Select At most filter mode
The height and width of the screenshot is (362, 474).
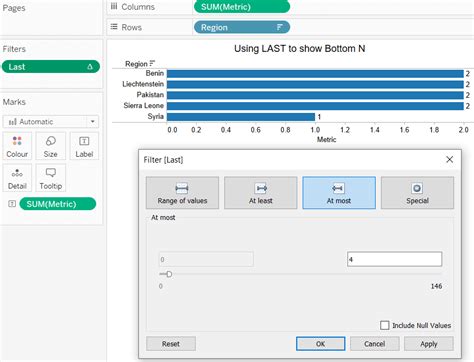[339, 193]
